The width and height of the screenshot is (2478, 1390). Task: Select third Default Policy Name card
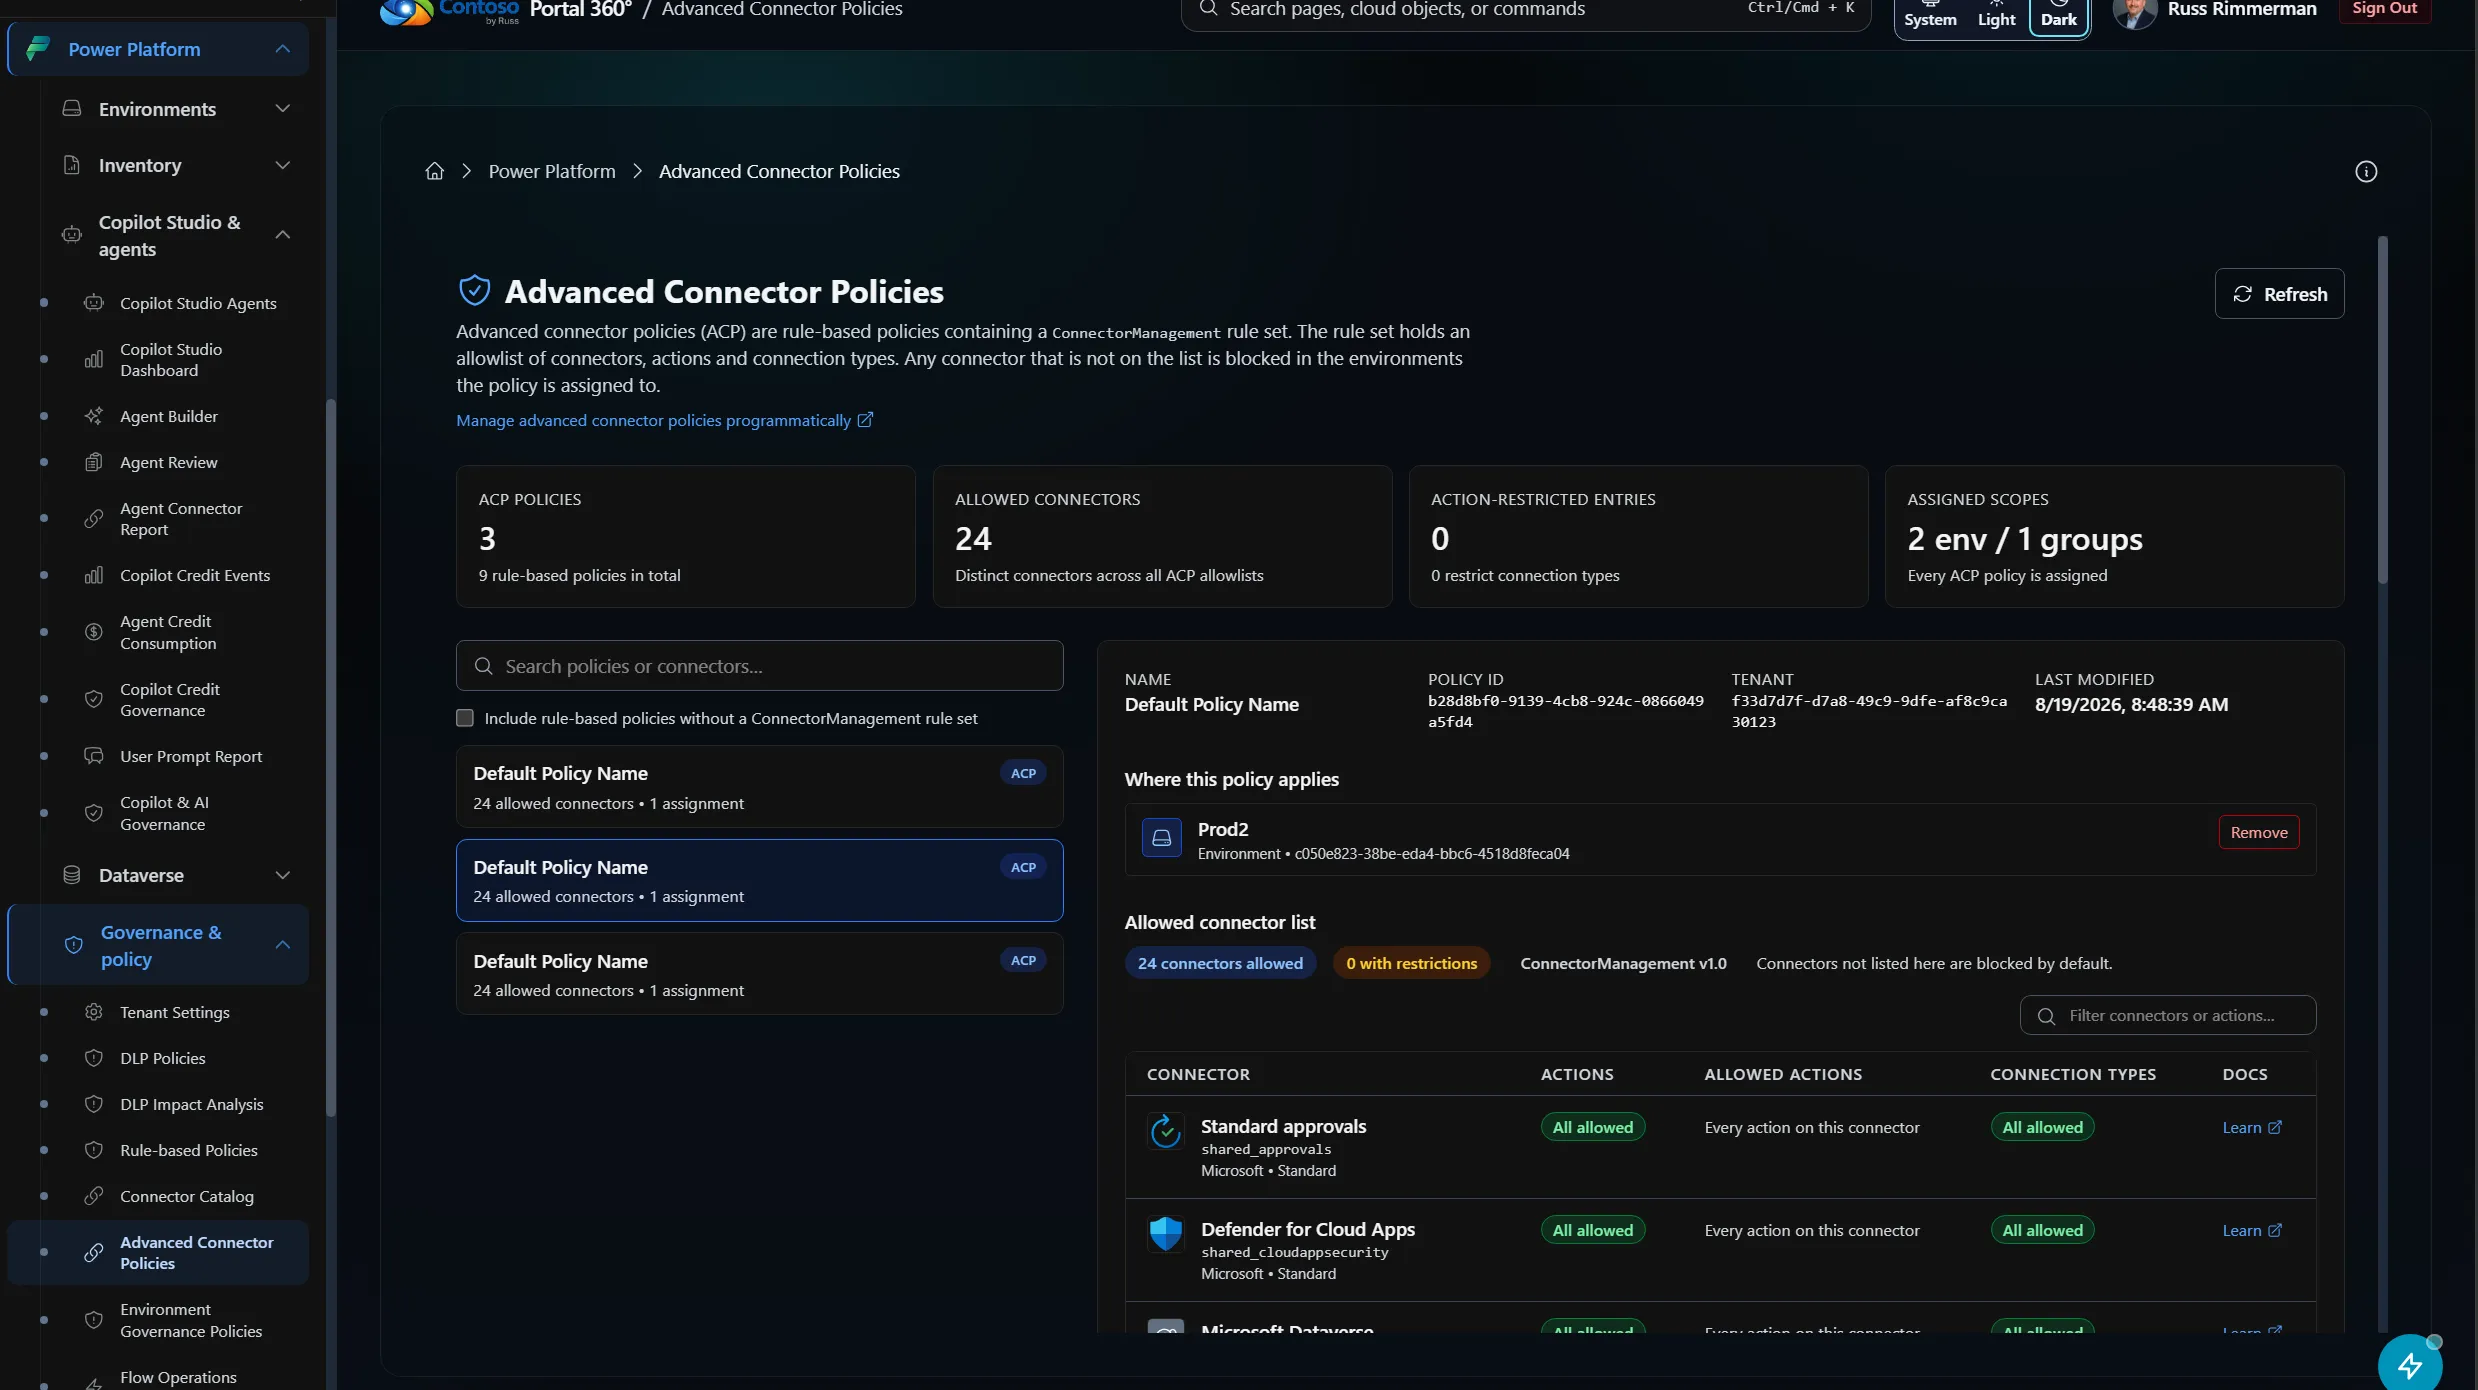759,974
